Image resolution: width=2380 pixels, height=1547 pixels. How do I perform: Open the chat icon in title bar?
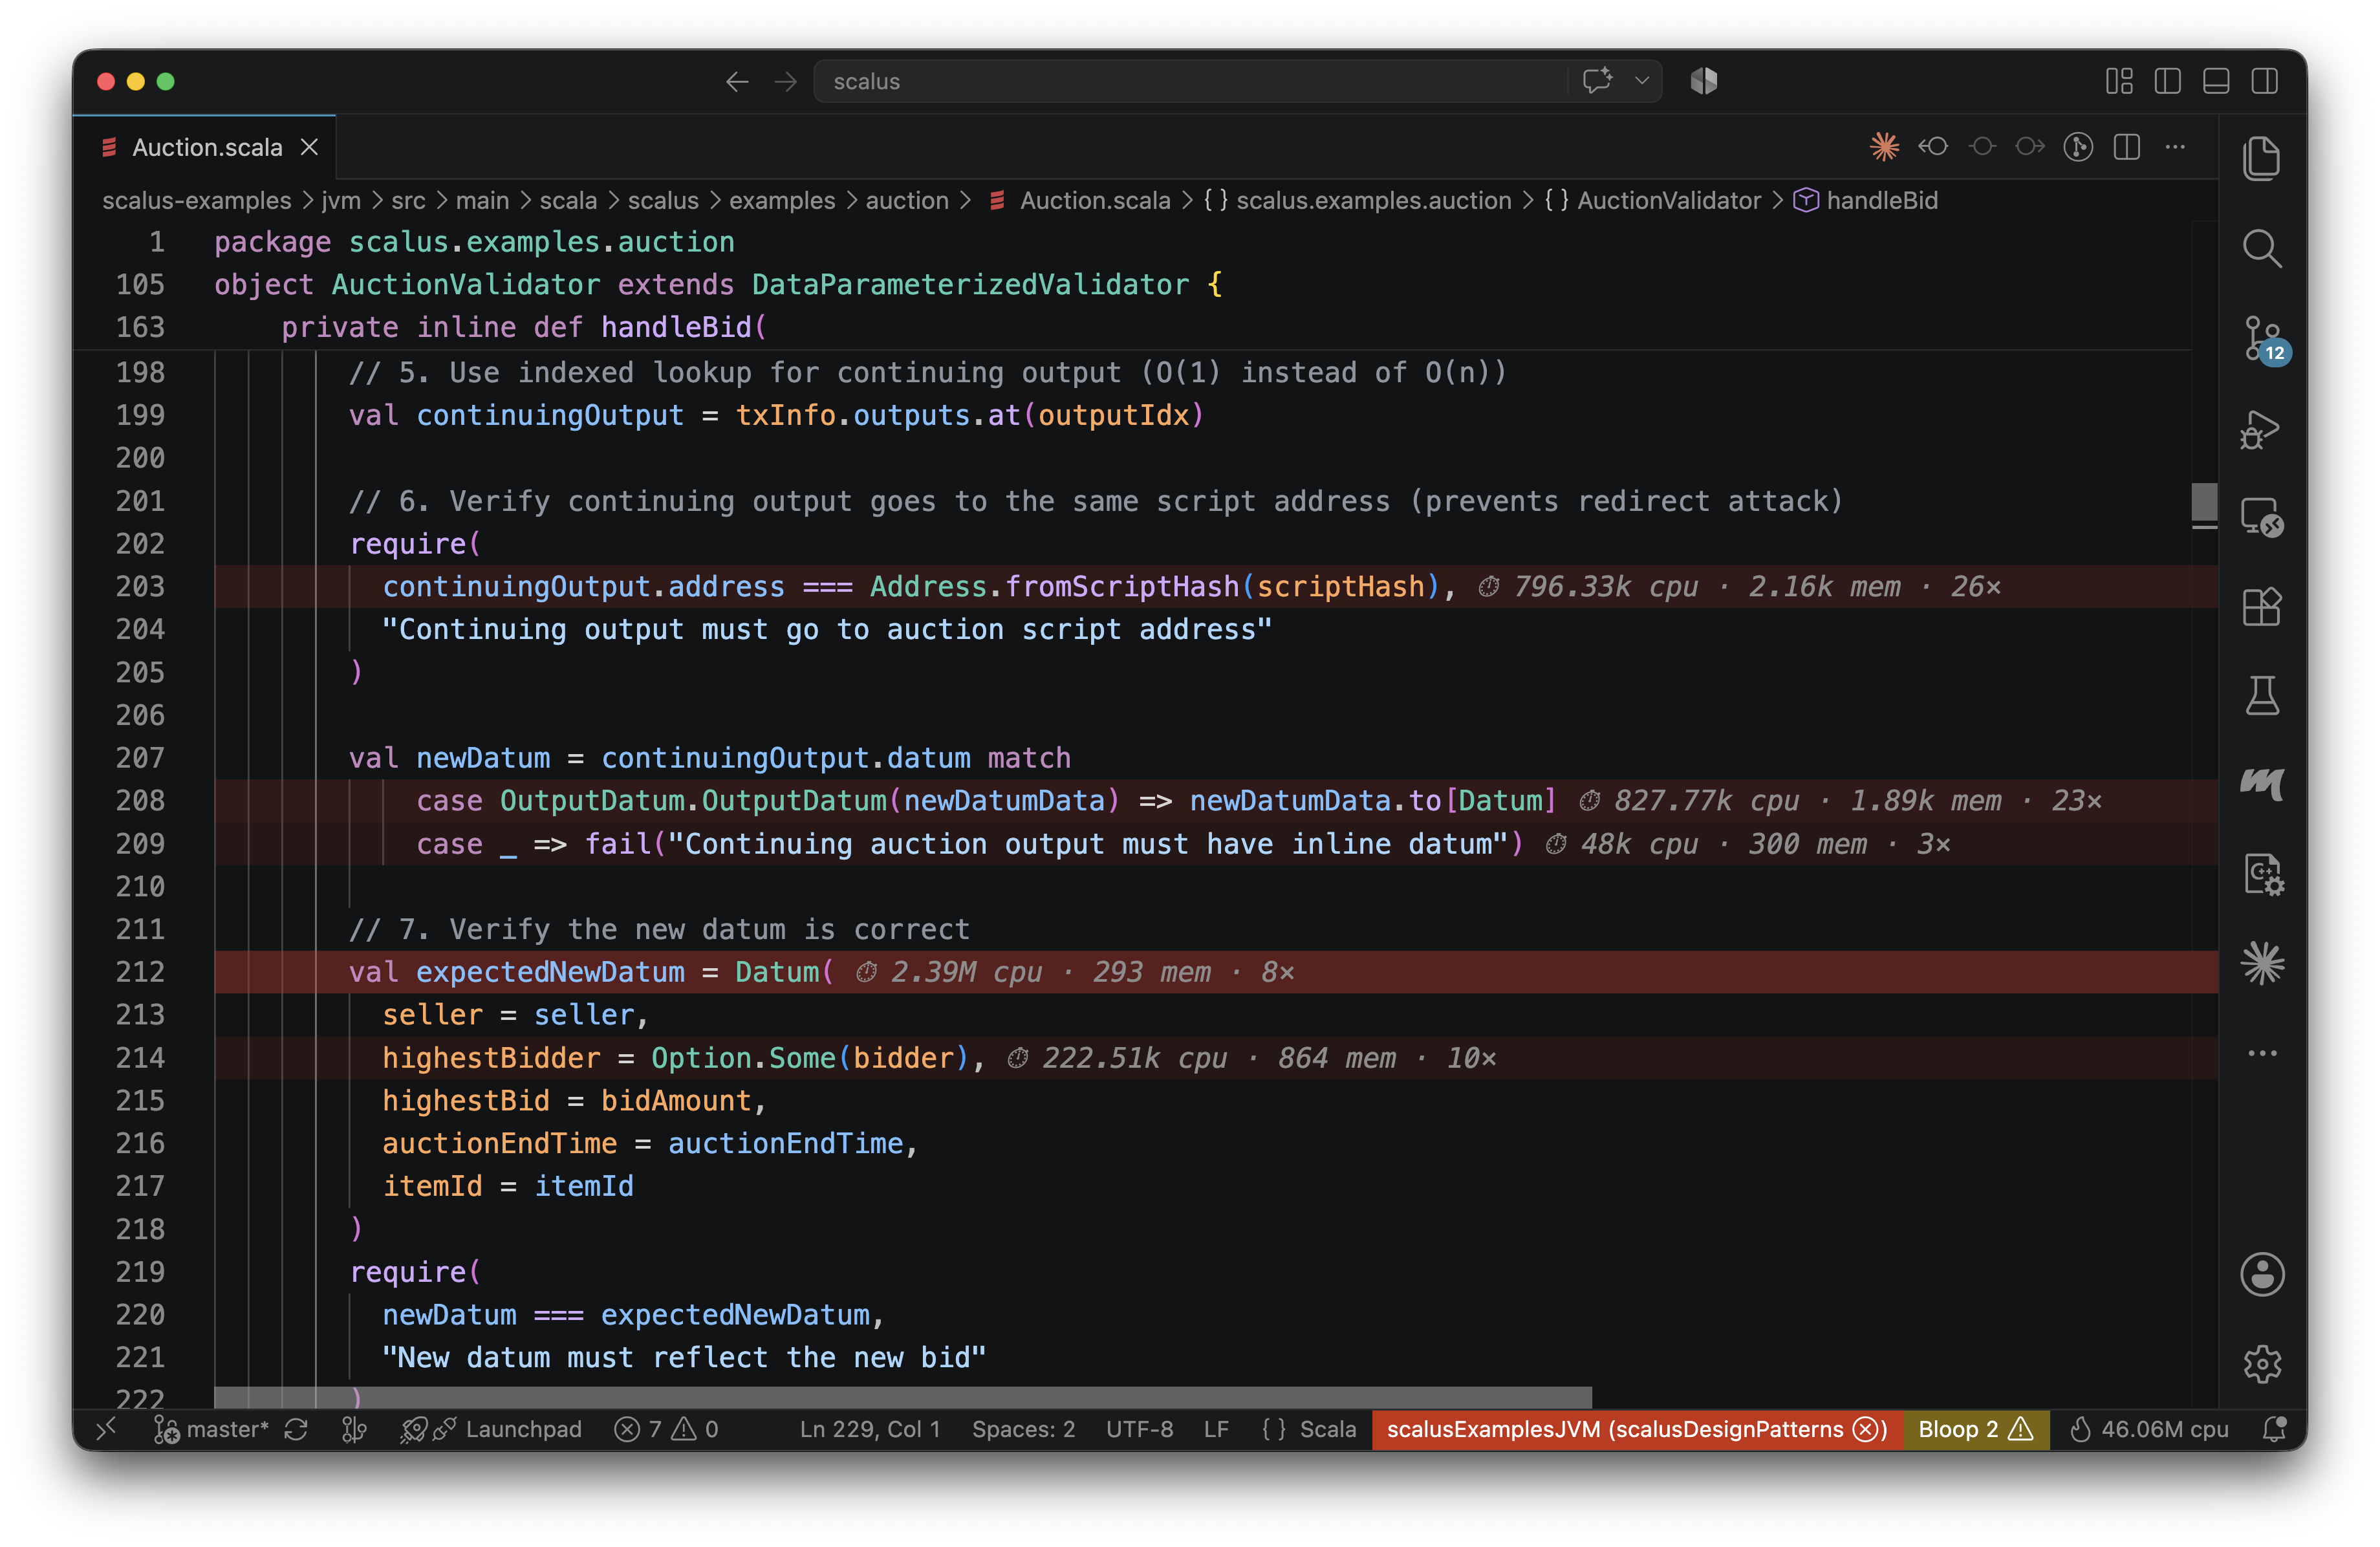[1597, 80]
